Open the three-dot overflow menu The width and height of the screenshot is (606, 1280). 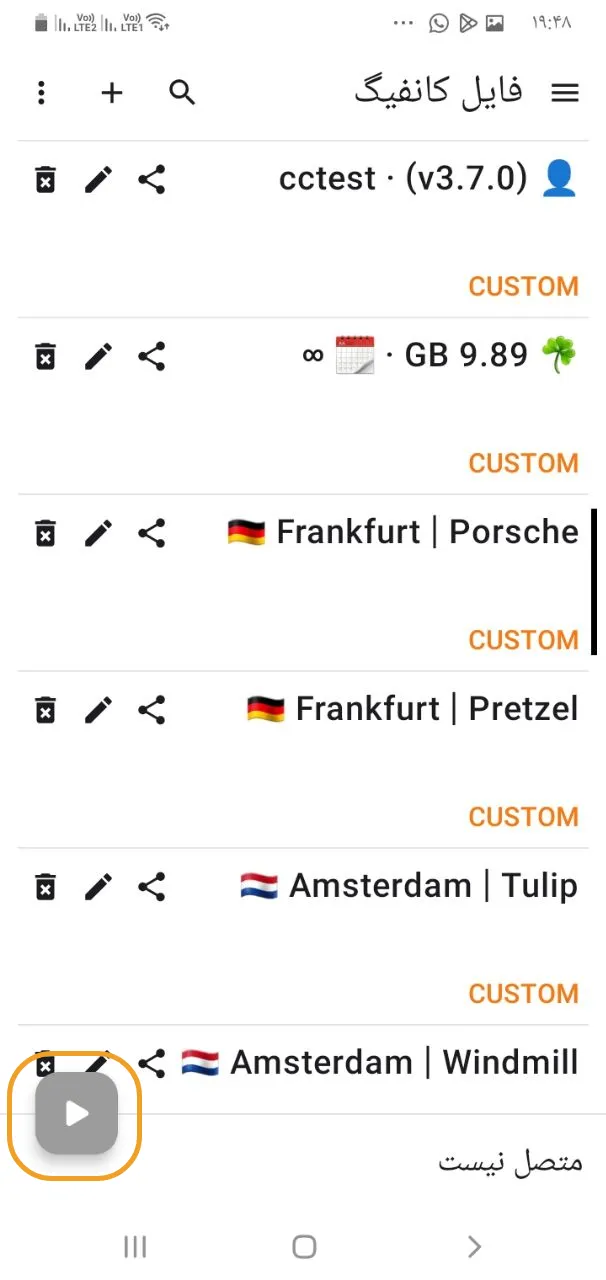[x=41, y=93]
